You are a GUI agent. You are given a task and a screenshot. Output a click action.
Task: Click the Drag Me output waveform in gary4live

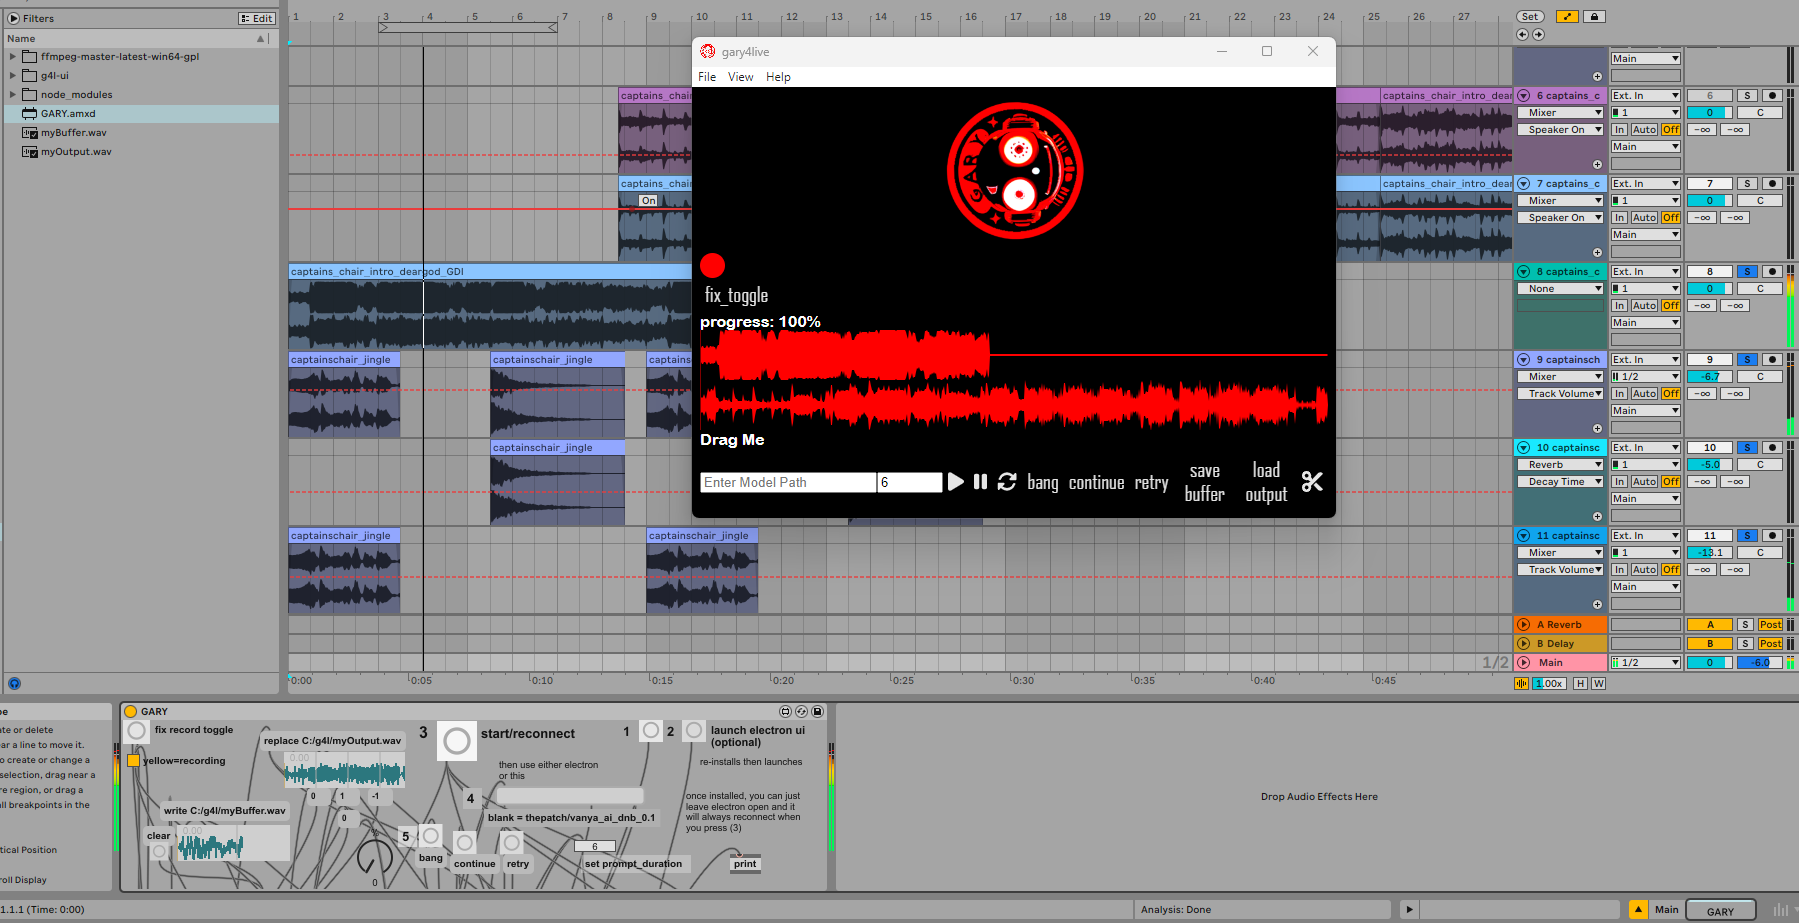(1013, 404)
